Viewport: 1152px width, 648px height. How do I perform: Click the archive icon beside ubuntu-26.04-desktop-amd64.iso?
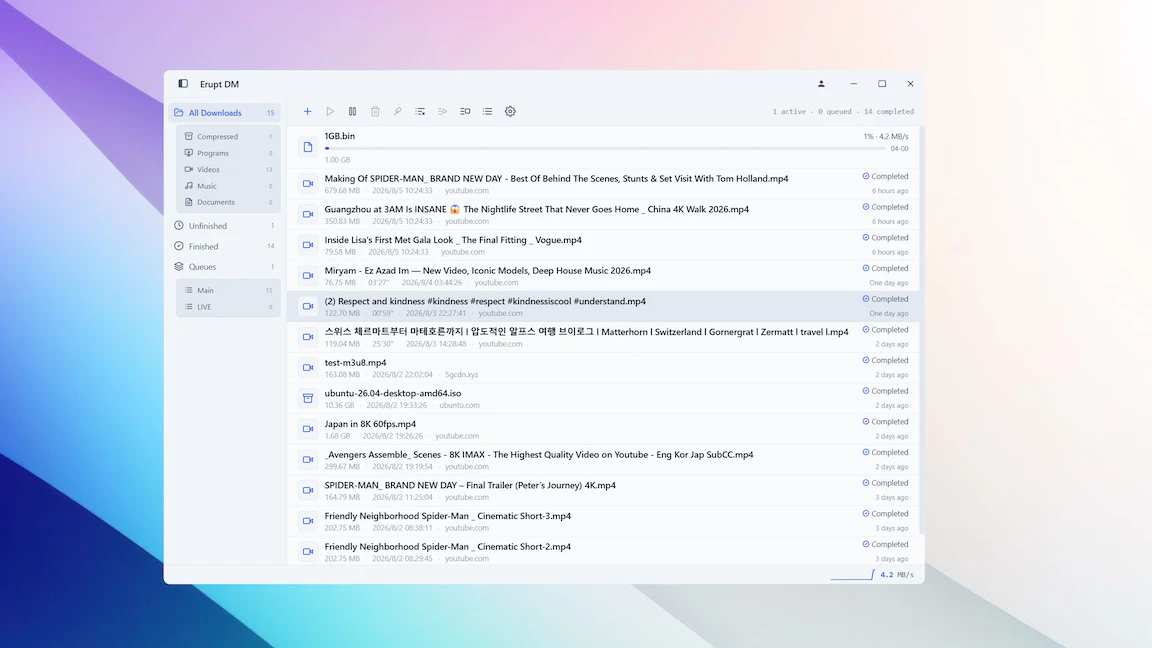[x=308, y=398]
